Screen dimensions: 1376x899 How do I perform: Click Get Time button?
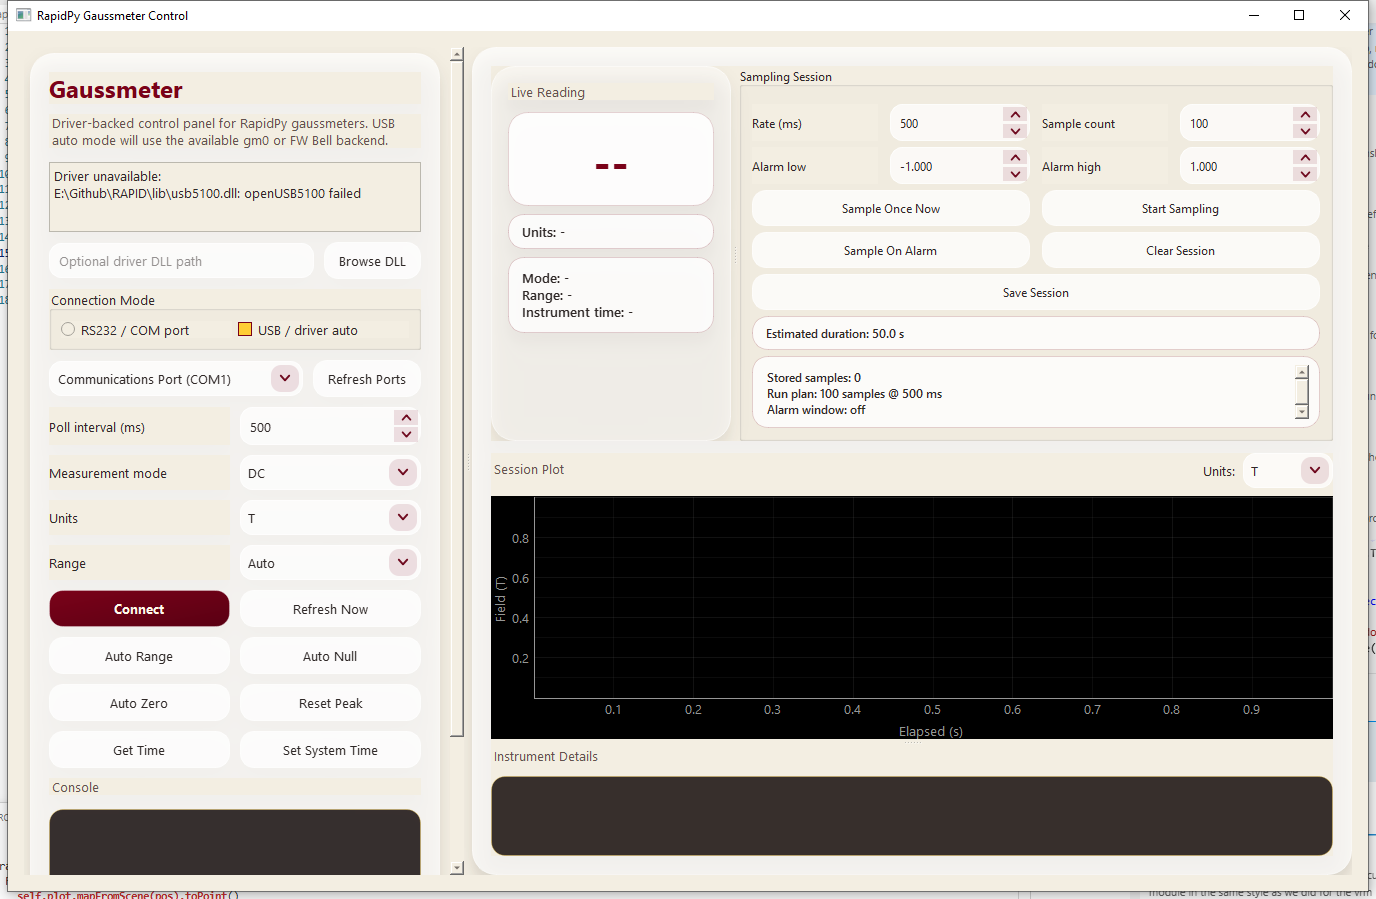tap(139, 750)
